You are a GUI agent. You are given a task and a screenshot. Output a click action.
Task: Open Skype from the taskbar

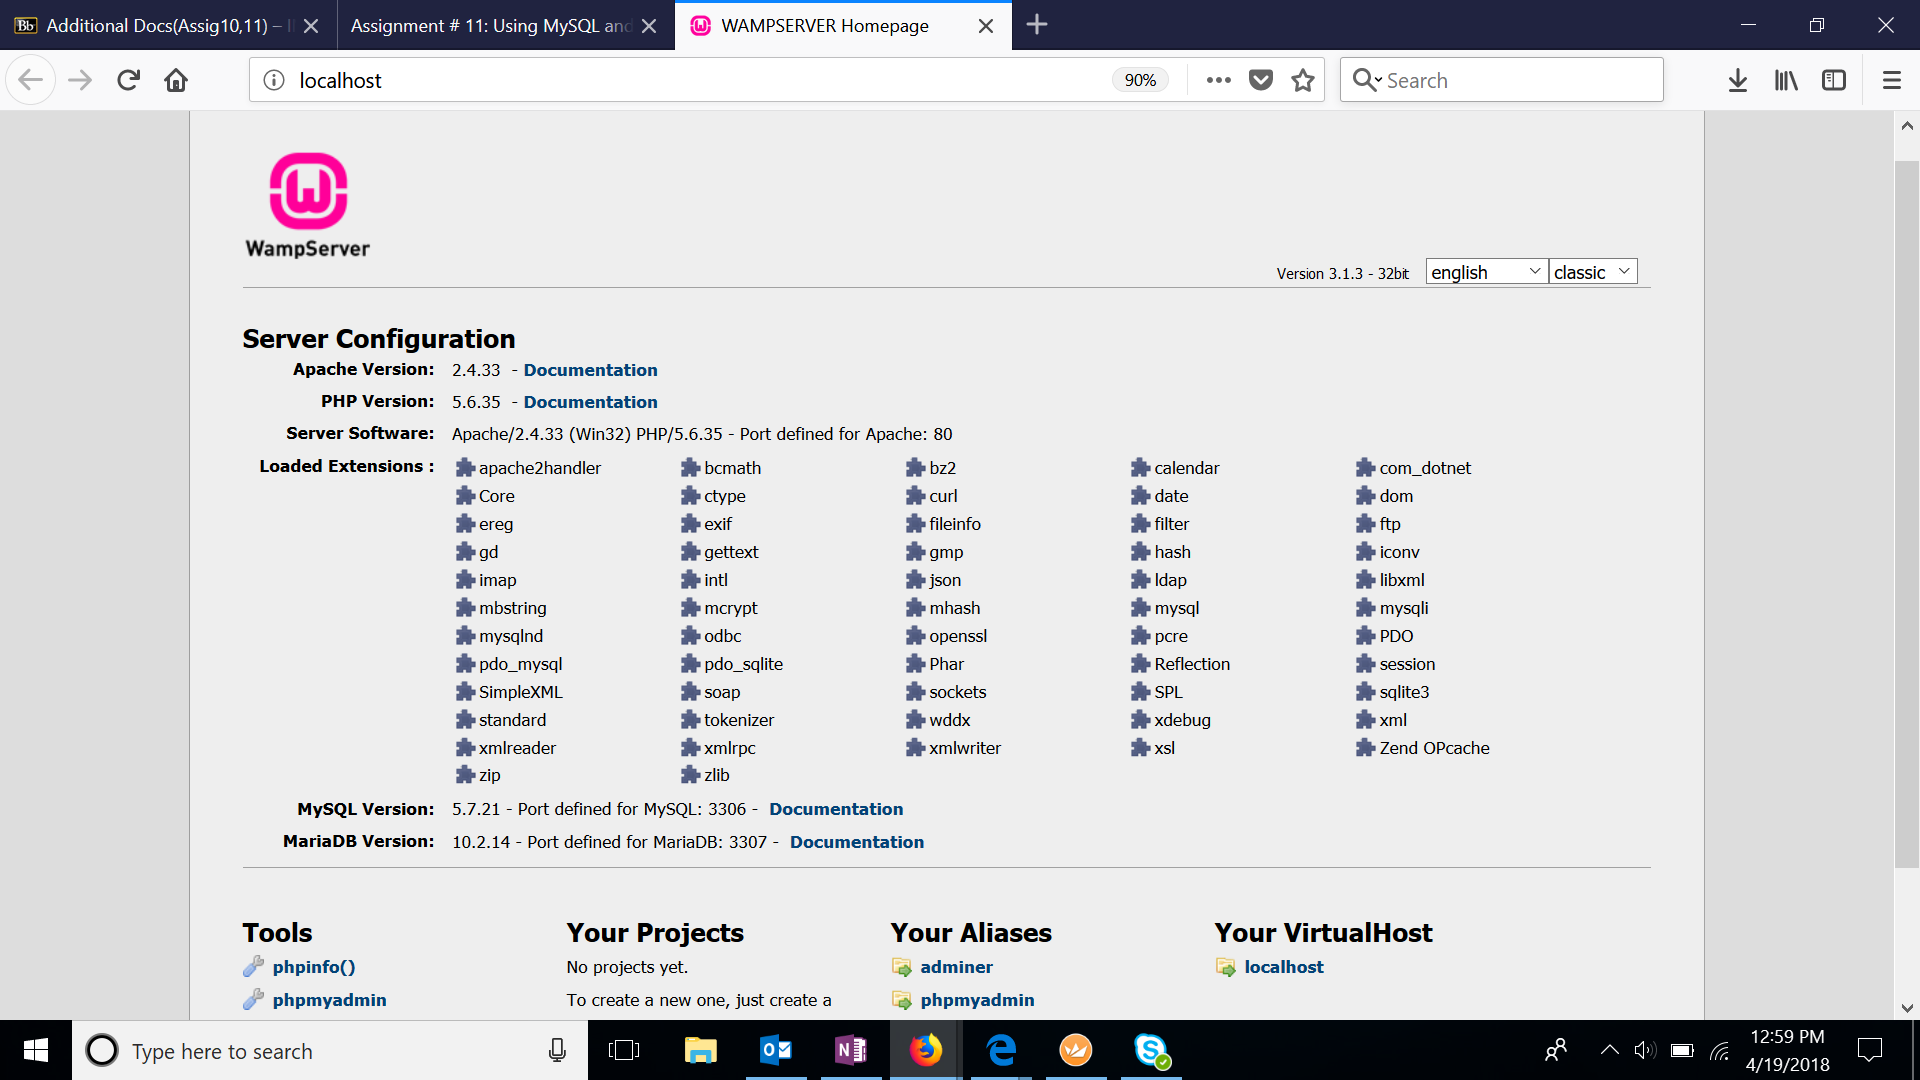(x=1151, y=1050)
